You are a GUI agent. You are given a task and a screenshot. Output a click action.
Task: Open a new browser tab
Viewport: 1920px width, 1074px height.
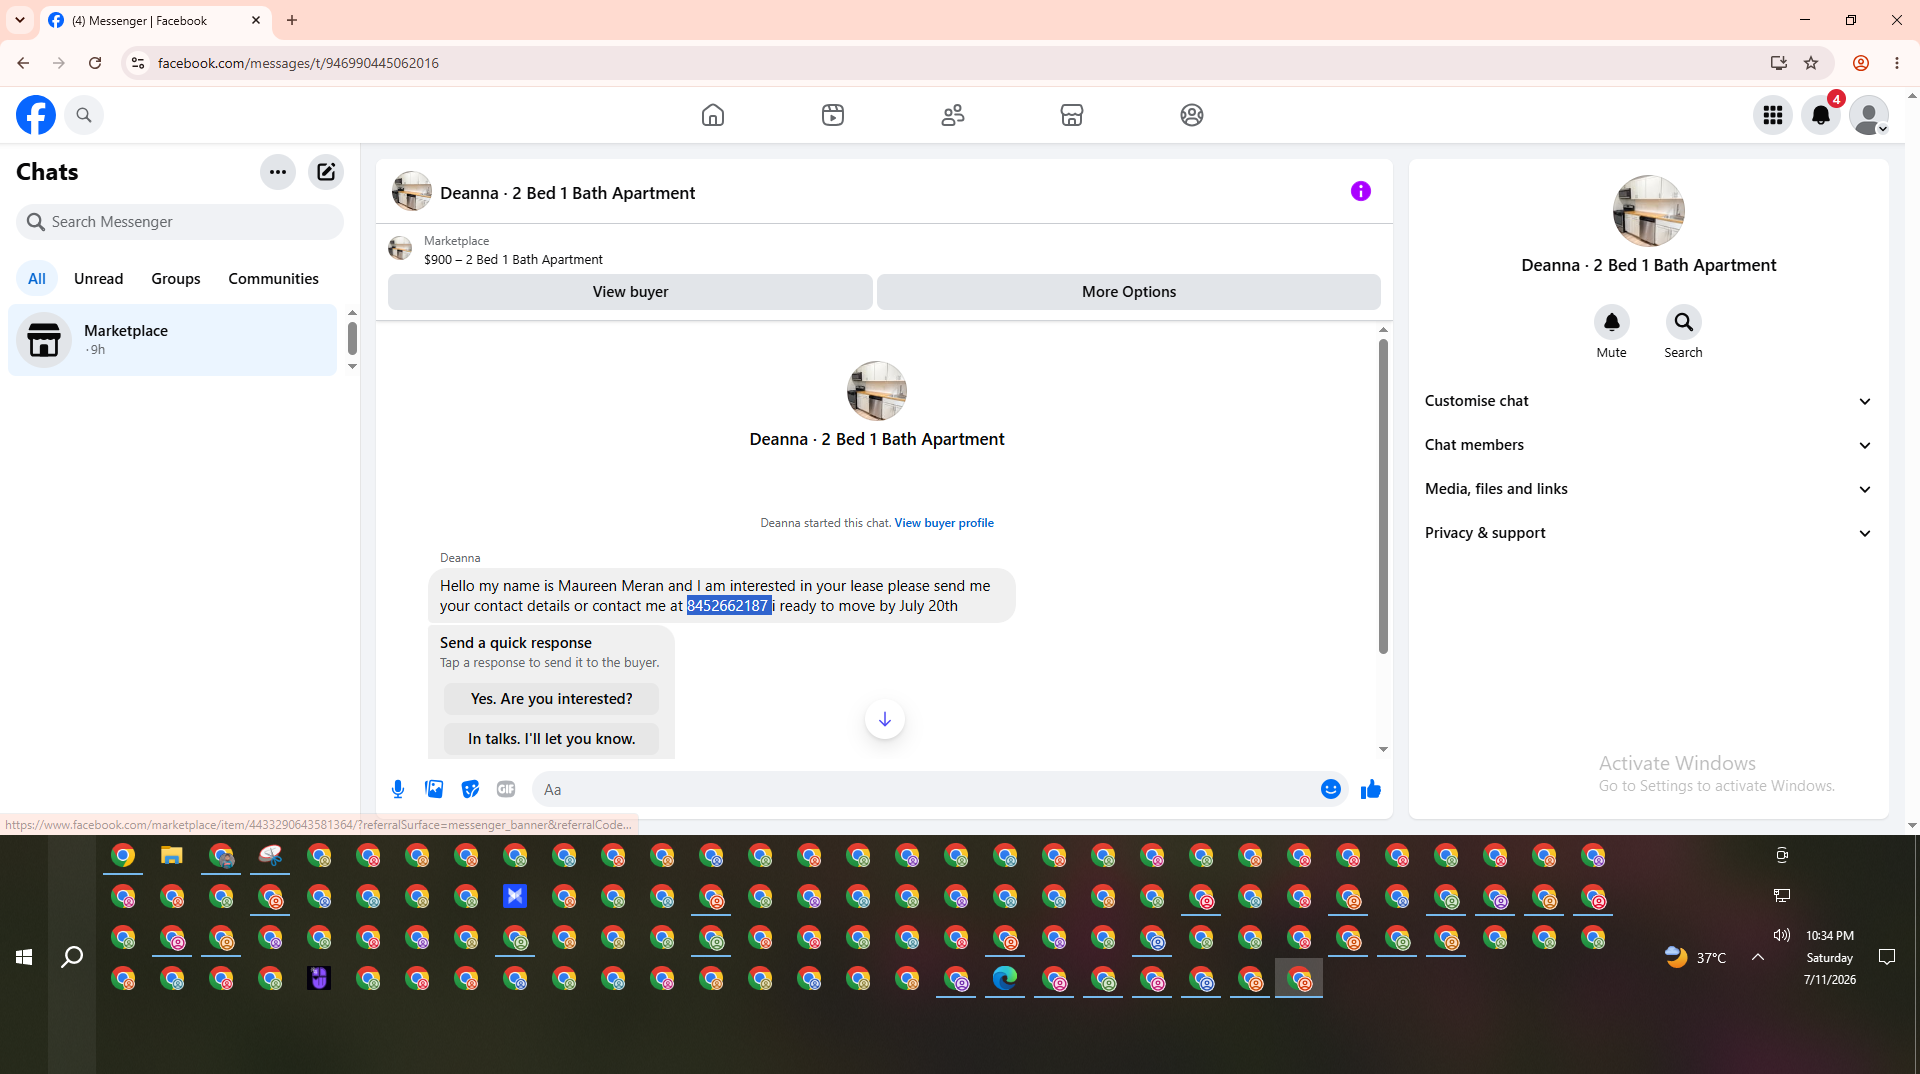tap(292, 20)
